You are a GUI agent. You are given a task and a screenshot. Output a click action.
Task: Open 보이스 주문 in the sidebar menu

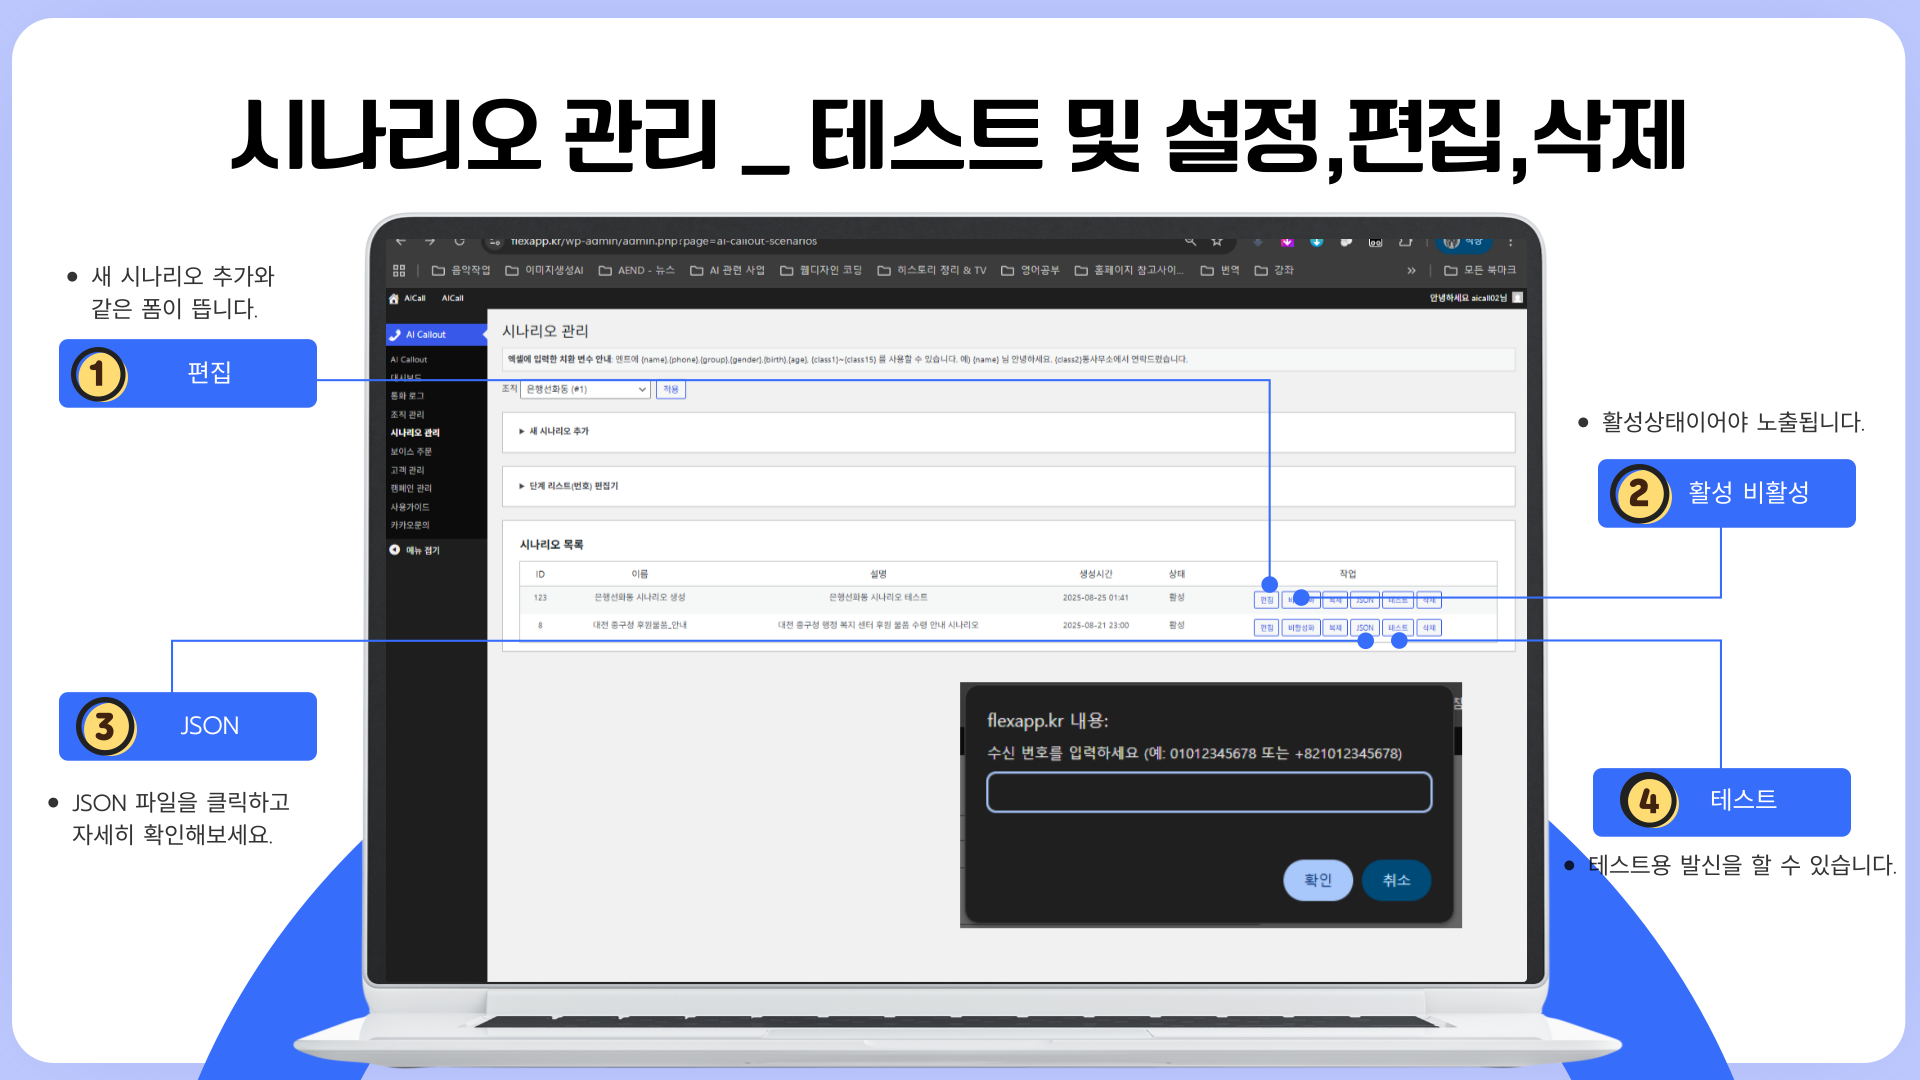[411, 451]
